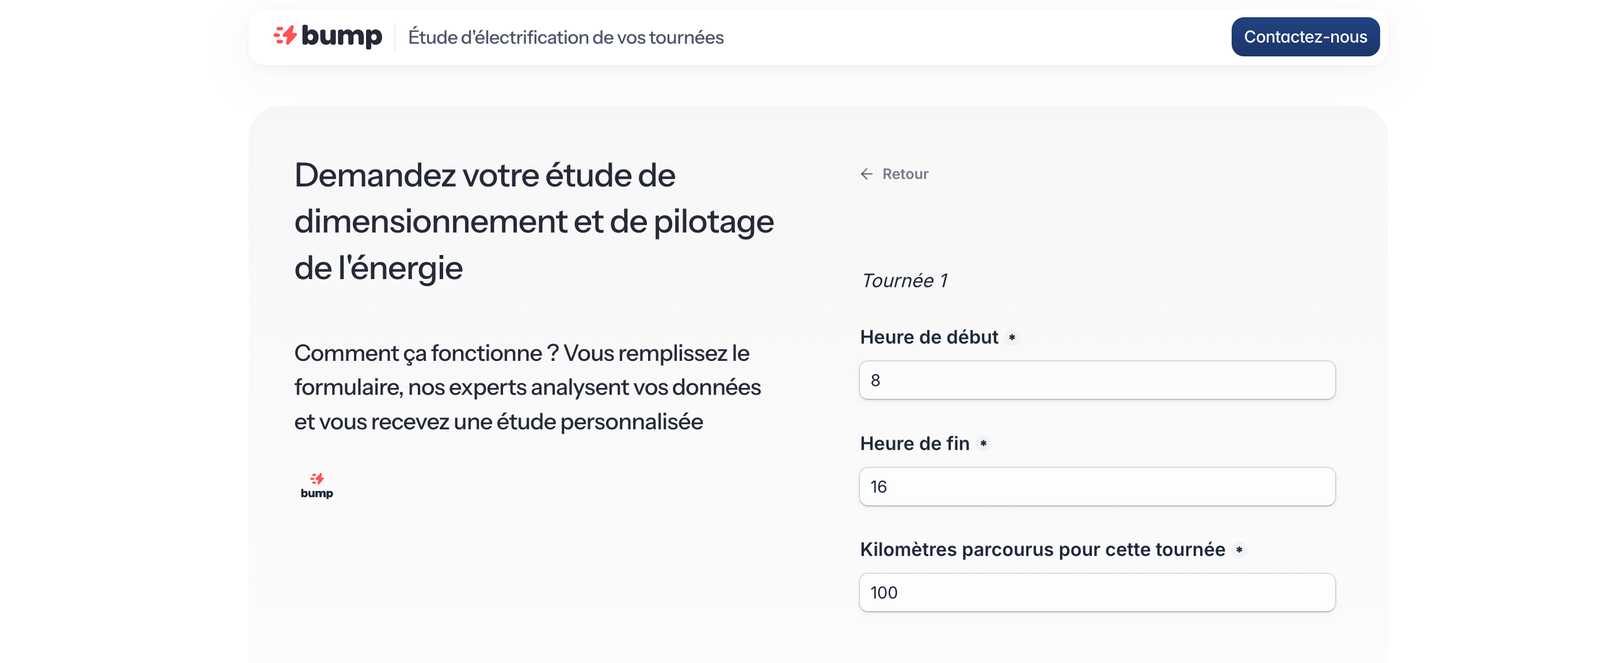This screenshot has width=1600, height=663.
Task: Click the Heure de fin label
Action: click(x=915, y=444)
